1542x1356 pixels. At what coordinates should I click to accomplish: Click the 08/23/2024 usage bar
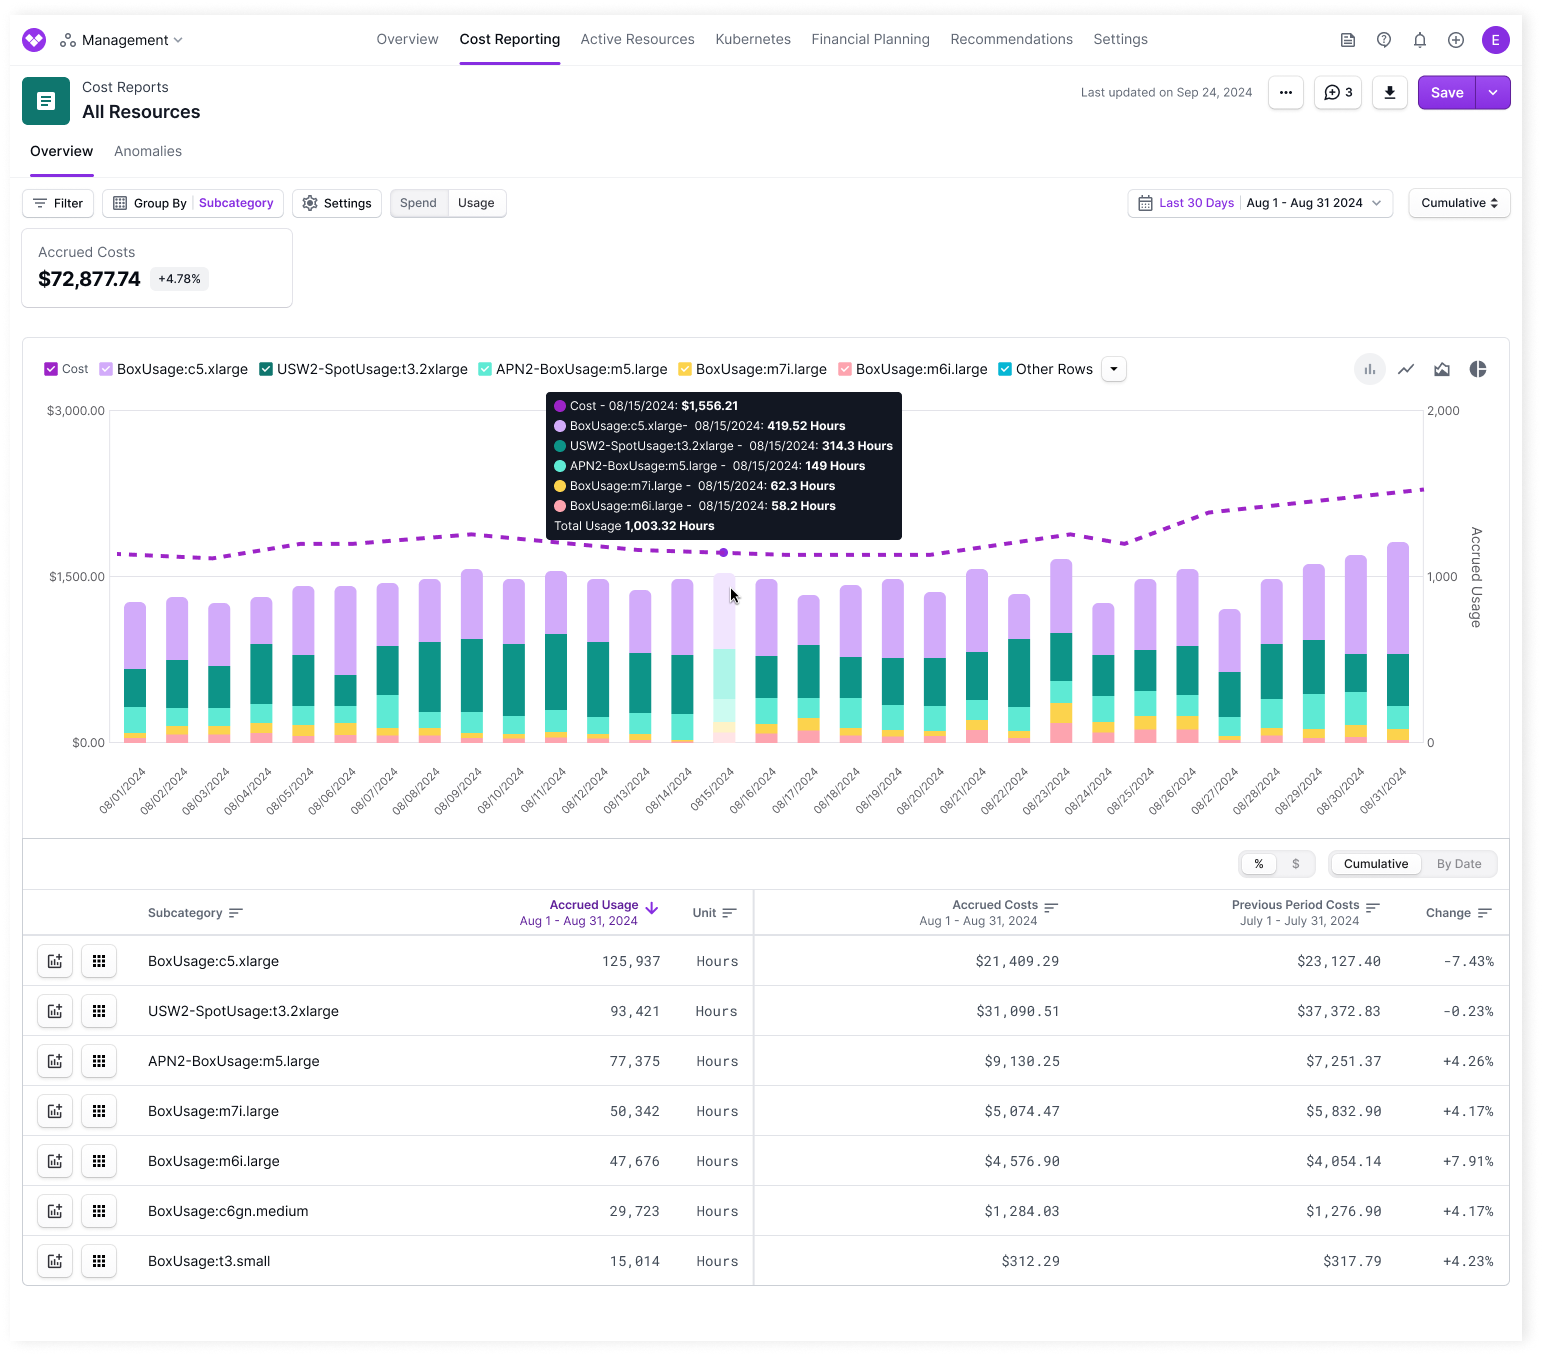[1061, 651]
